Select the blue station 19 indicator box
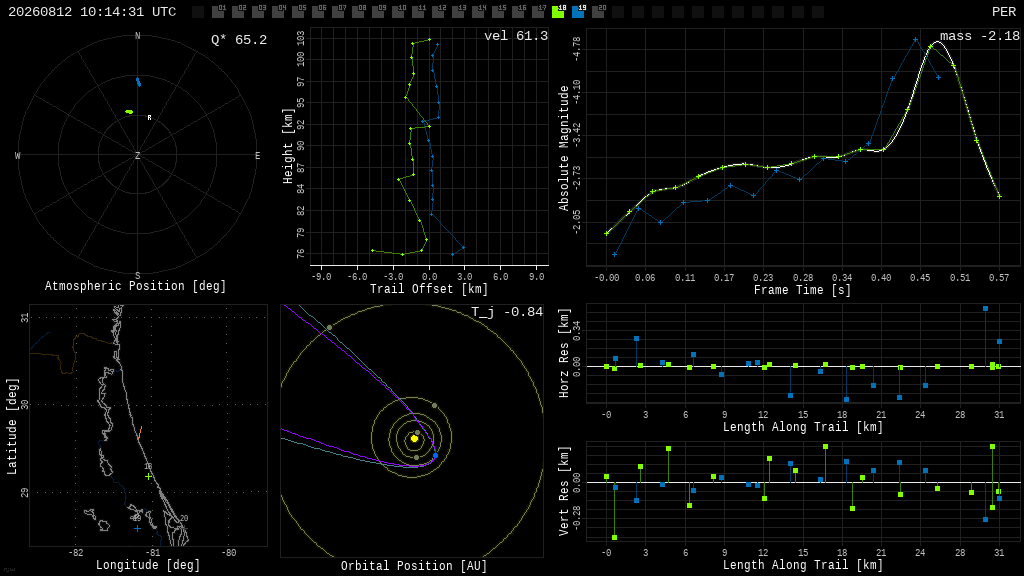The width and height of the screenshot is (1024, 576). pyautogui.click(x=579, y=11)
